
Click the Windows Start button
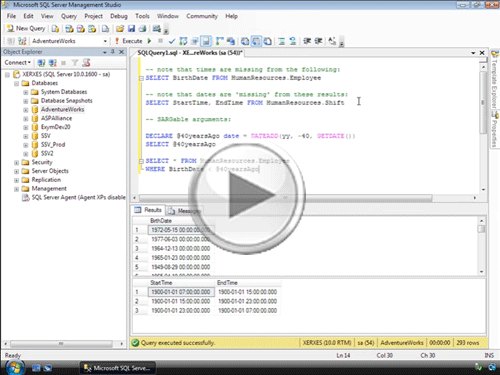[14, 367]
